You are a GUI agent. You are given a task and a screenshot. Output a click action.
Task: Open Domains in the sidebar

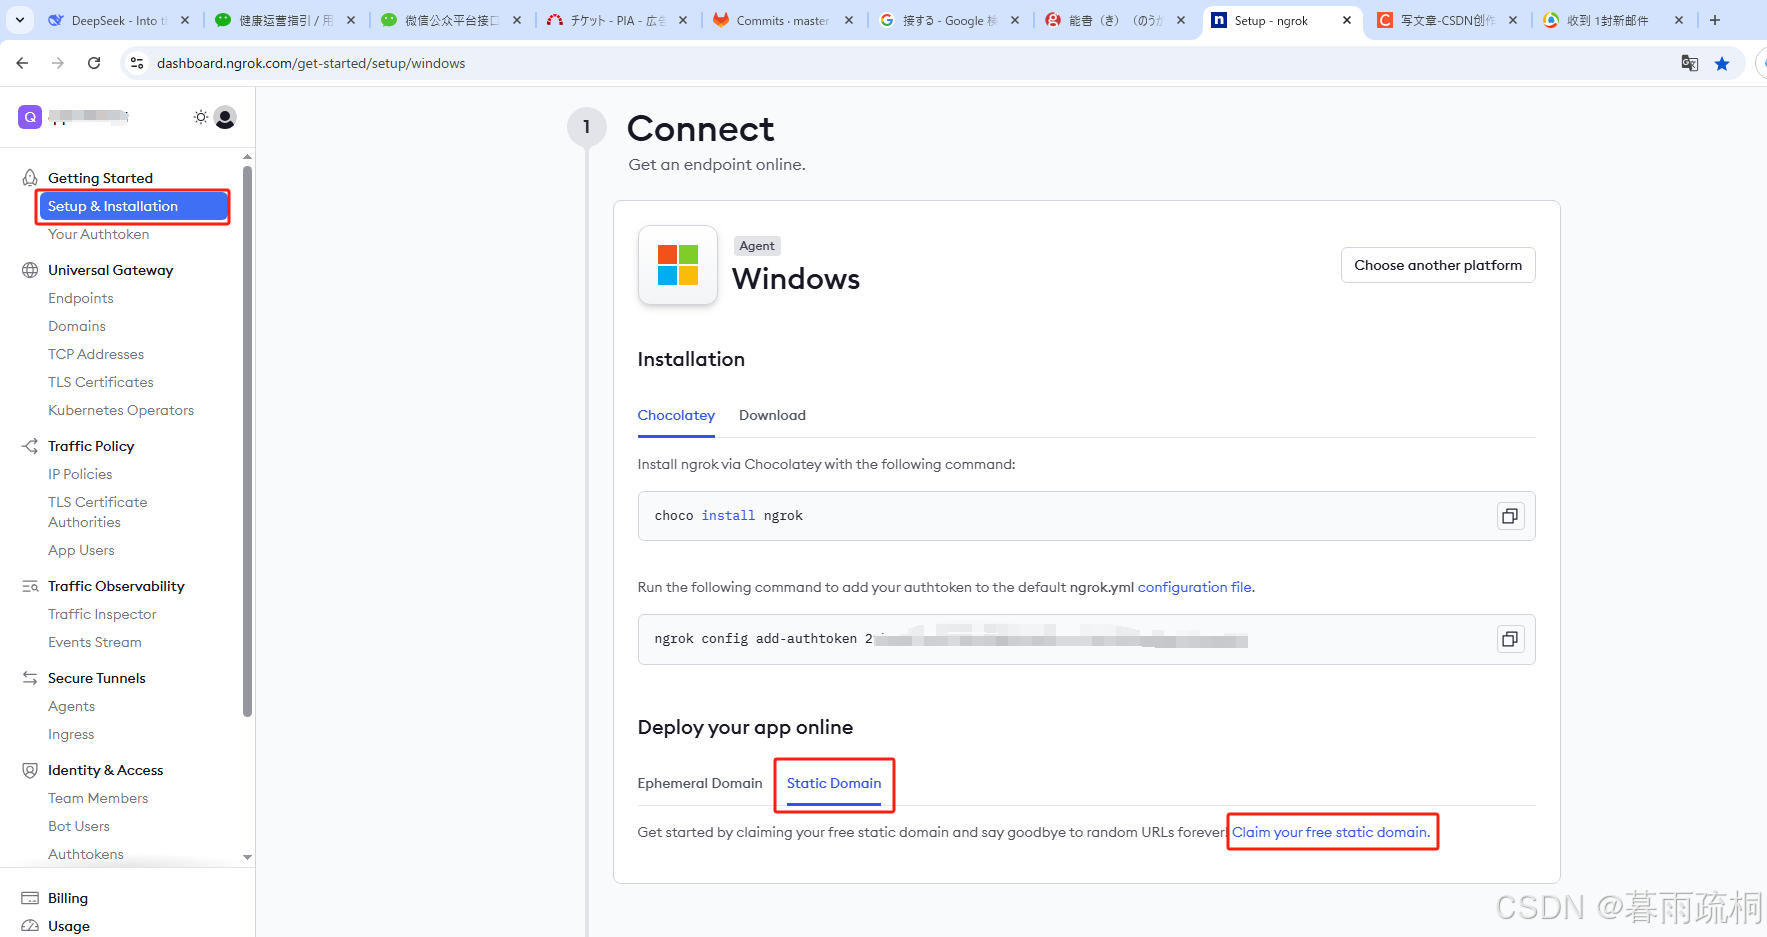coord(77,326)
